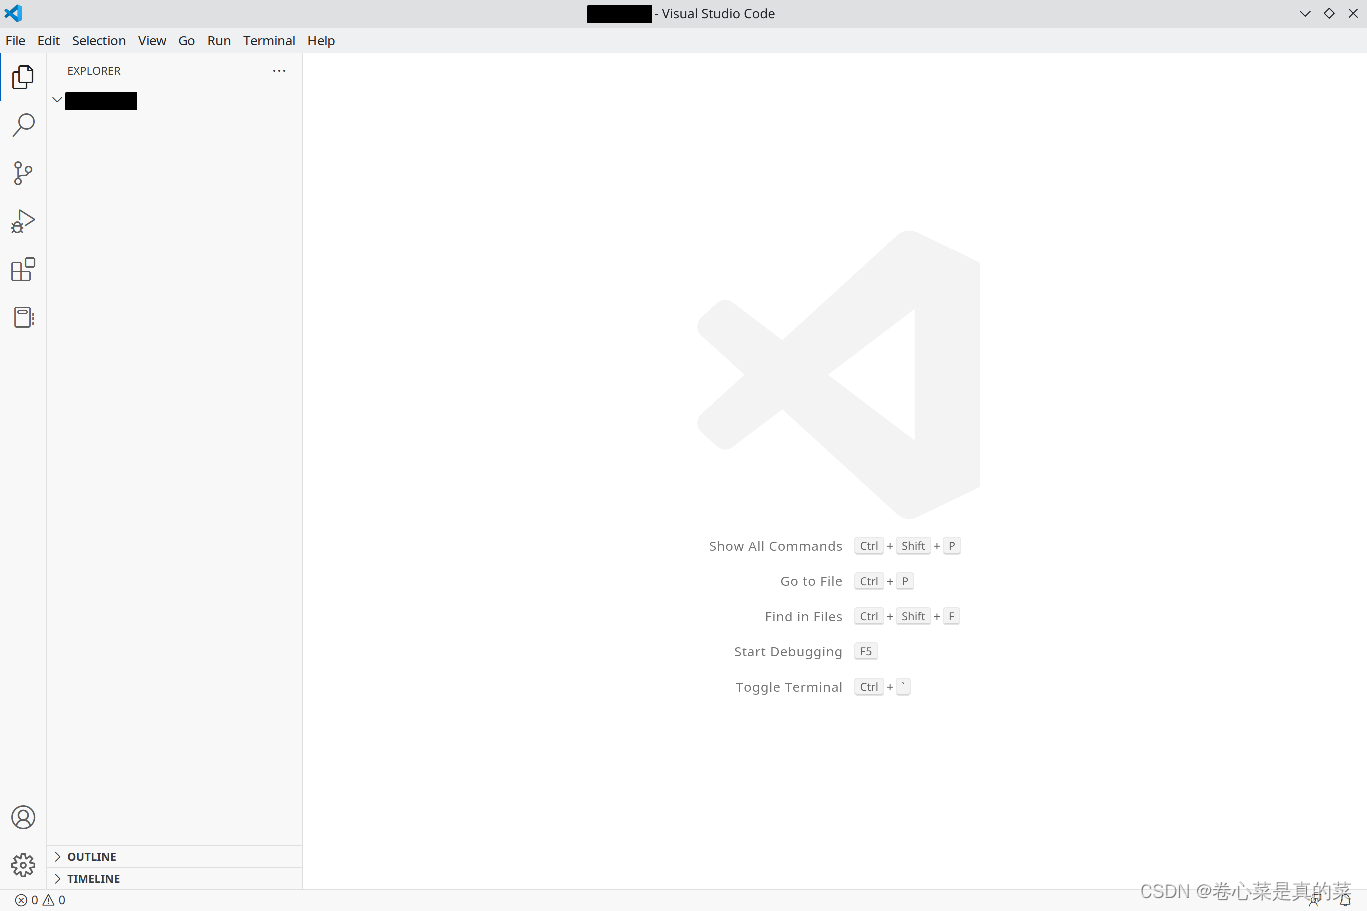The image size is (1367, 911).
Task: Maximize the window with the diamond button
Action: coord(1329,13)
